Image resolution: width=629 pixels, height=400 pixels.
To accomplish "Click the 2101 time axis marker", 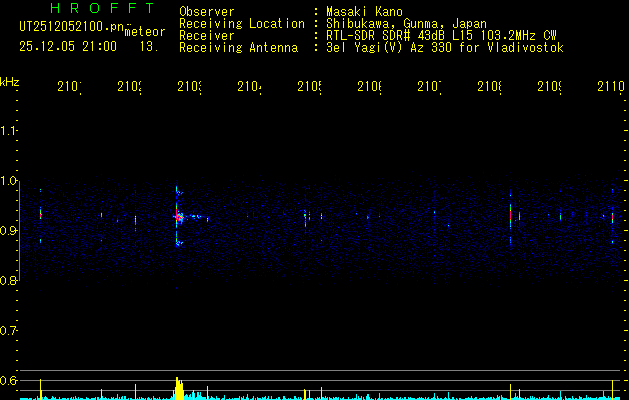I will [x=69, y=86].
